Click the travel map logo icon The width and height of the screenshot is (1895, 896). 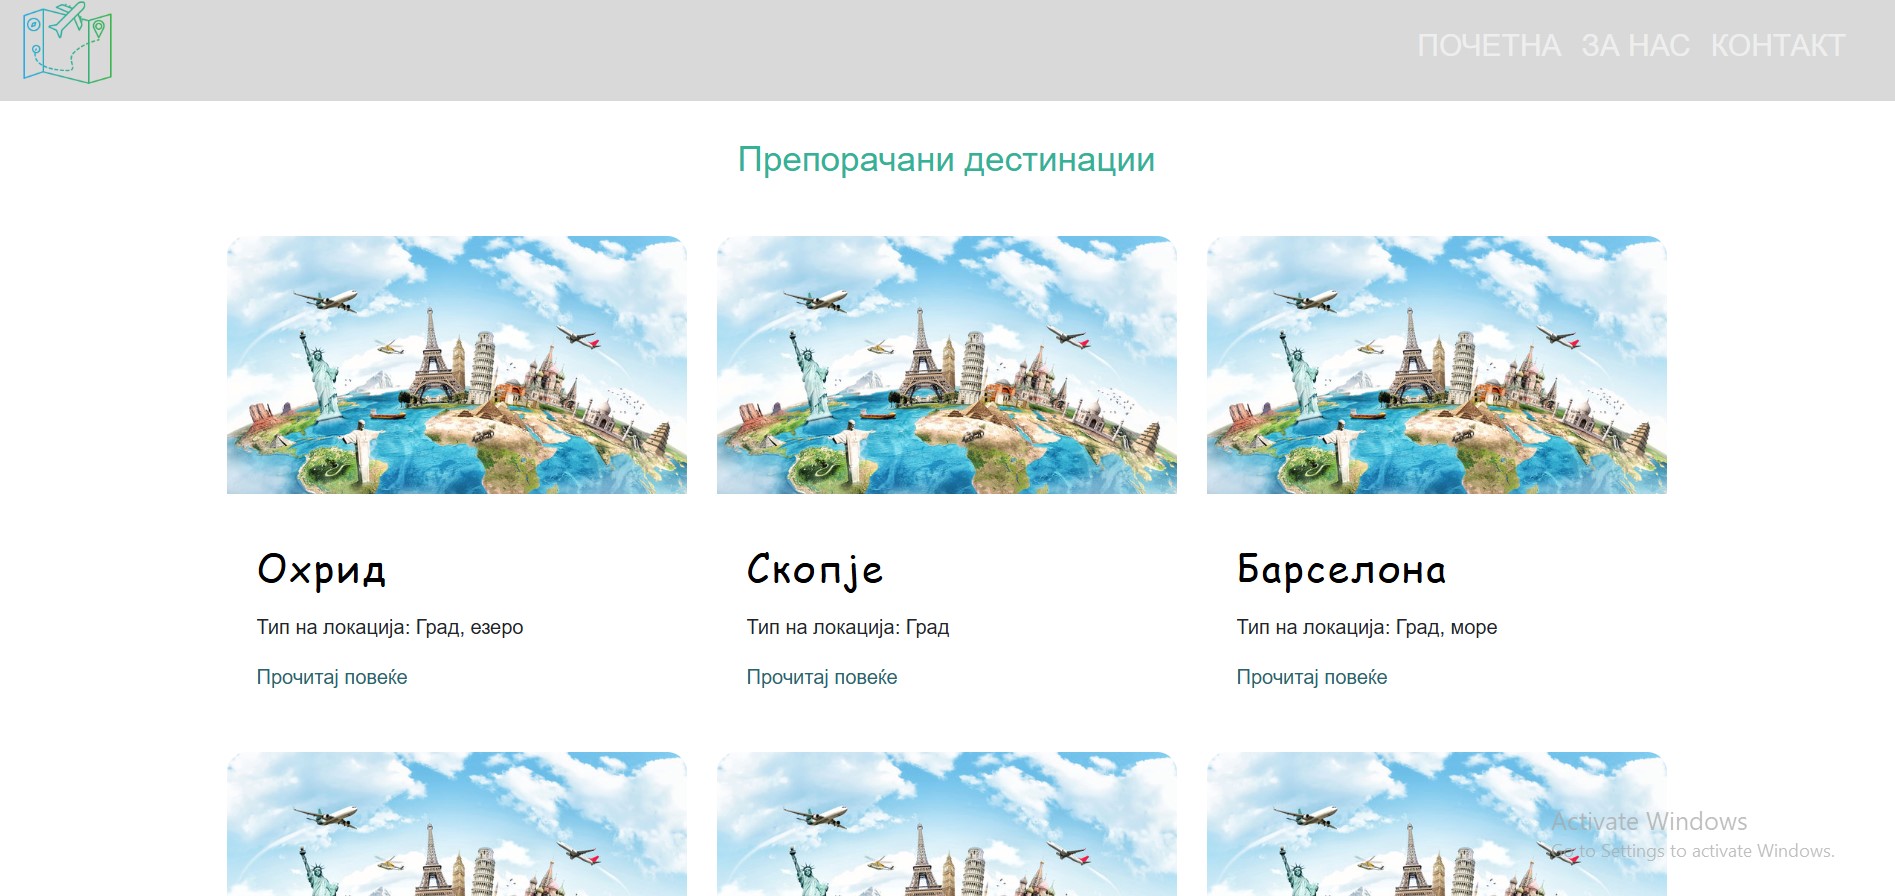(67, 44)
